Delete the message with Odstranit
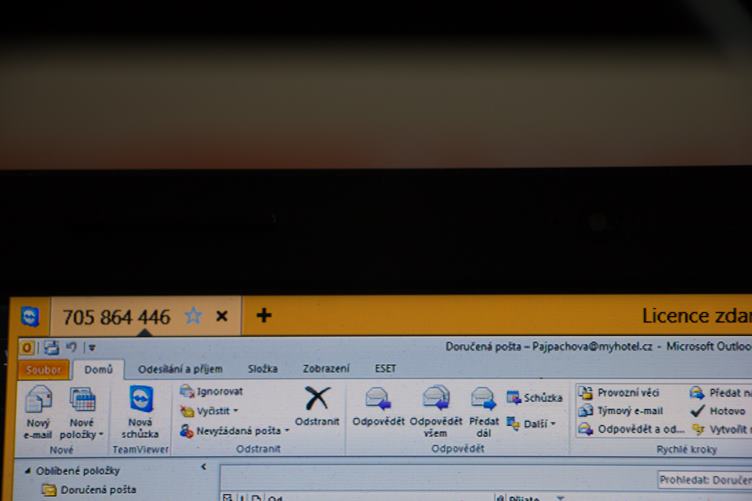 coord(317,407)
